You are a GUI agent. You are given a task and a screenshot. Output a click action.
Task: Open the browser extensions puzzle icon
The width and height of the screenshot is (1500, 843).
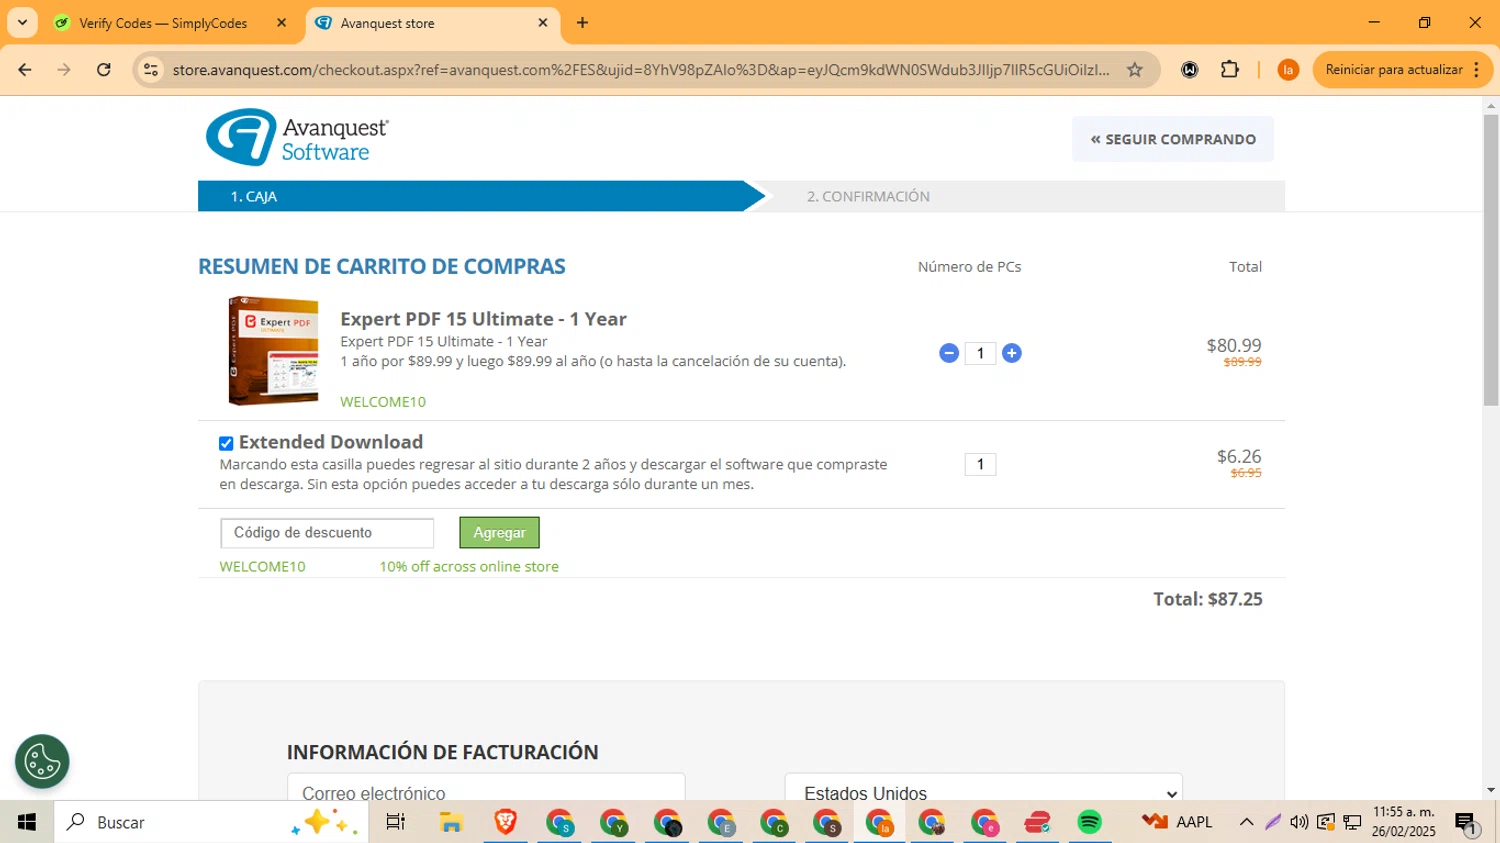[1230, 70]
